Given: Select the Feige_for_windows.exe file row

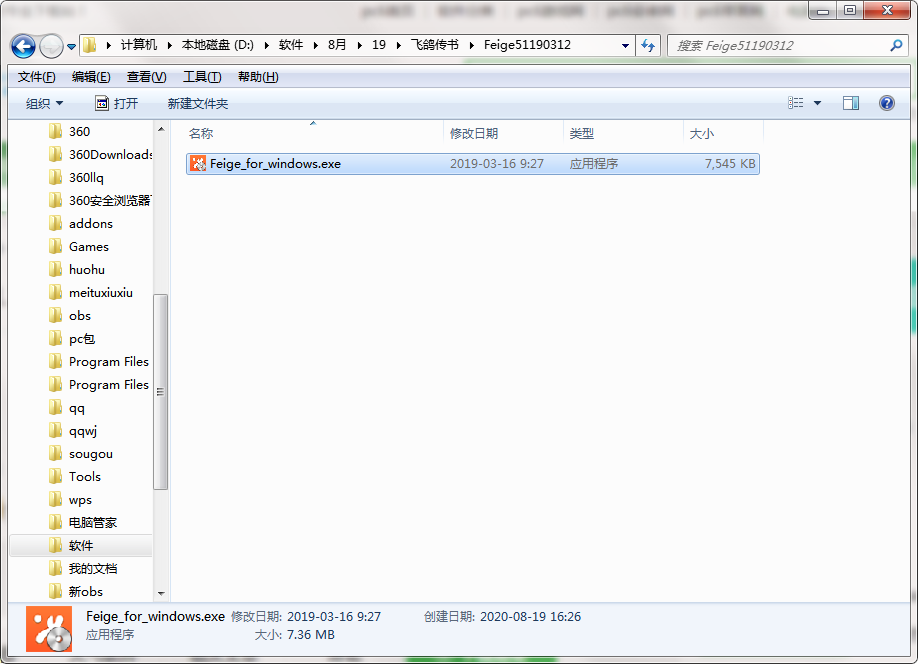Looking at the screenshot, I should tap(472, 164).
